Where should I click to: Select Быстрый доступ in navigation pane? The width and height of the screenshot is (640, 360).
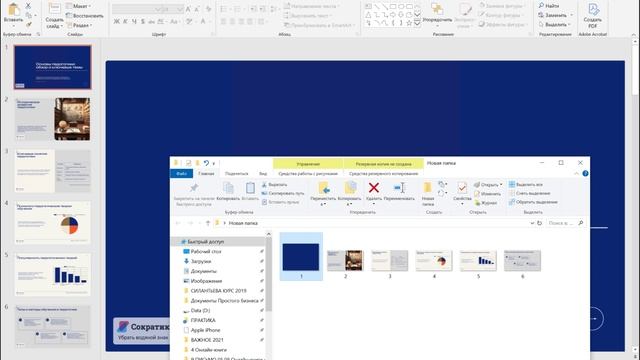[x=219, y=242]
